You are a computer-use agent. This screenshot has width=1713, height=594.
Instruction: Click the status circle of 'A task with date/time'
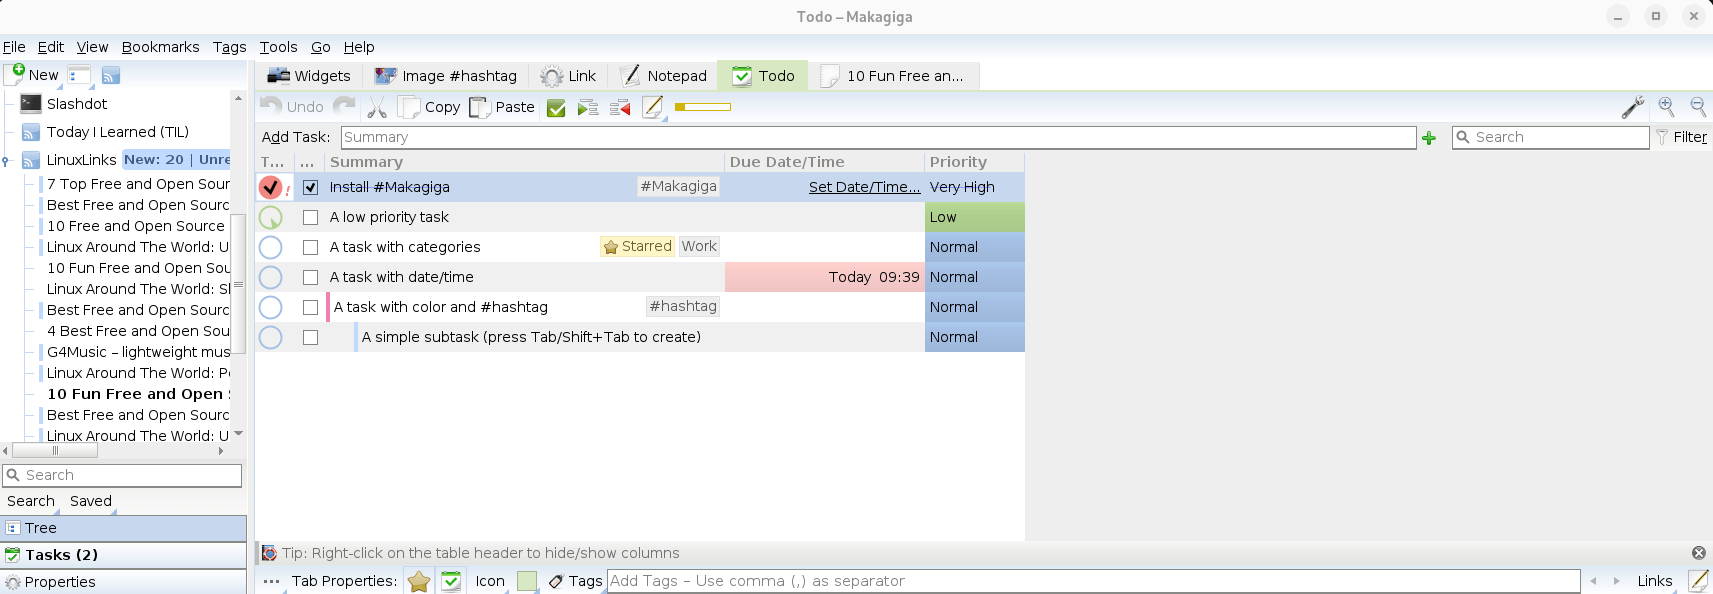coord(270,277)
